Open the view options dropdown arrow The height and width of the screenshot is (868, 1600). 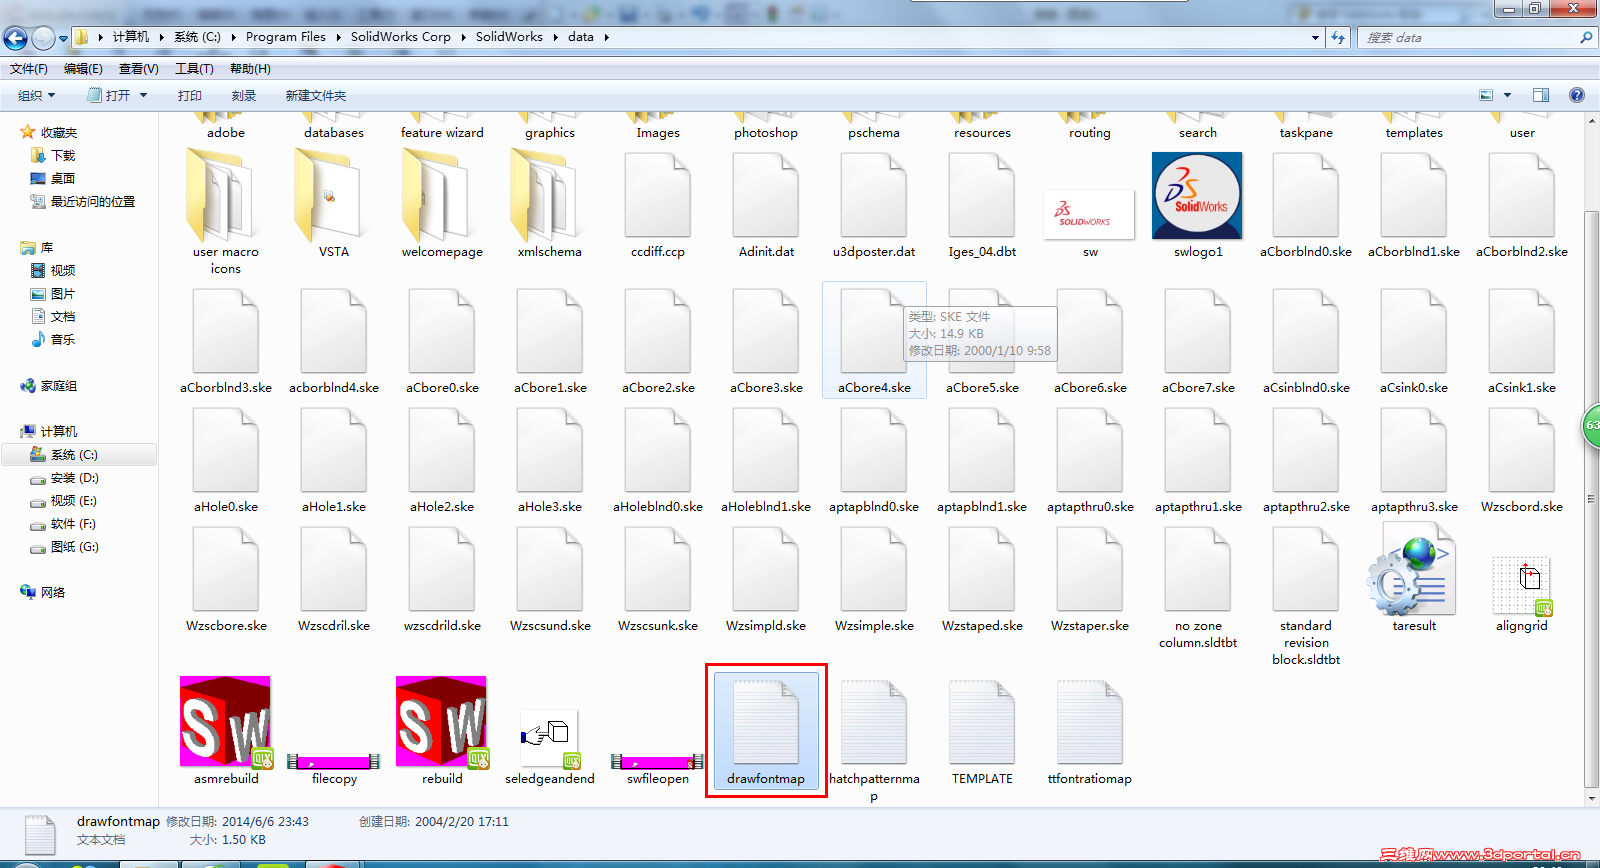point(1507,95)
